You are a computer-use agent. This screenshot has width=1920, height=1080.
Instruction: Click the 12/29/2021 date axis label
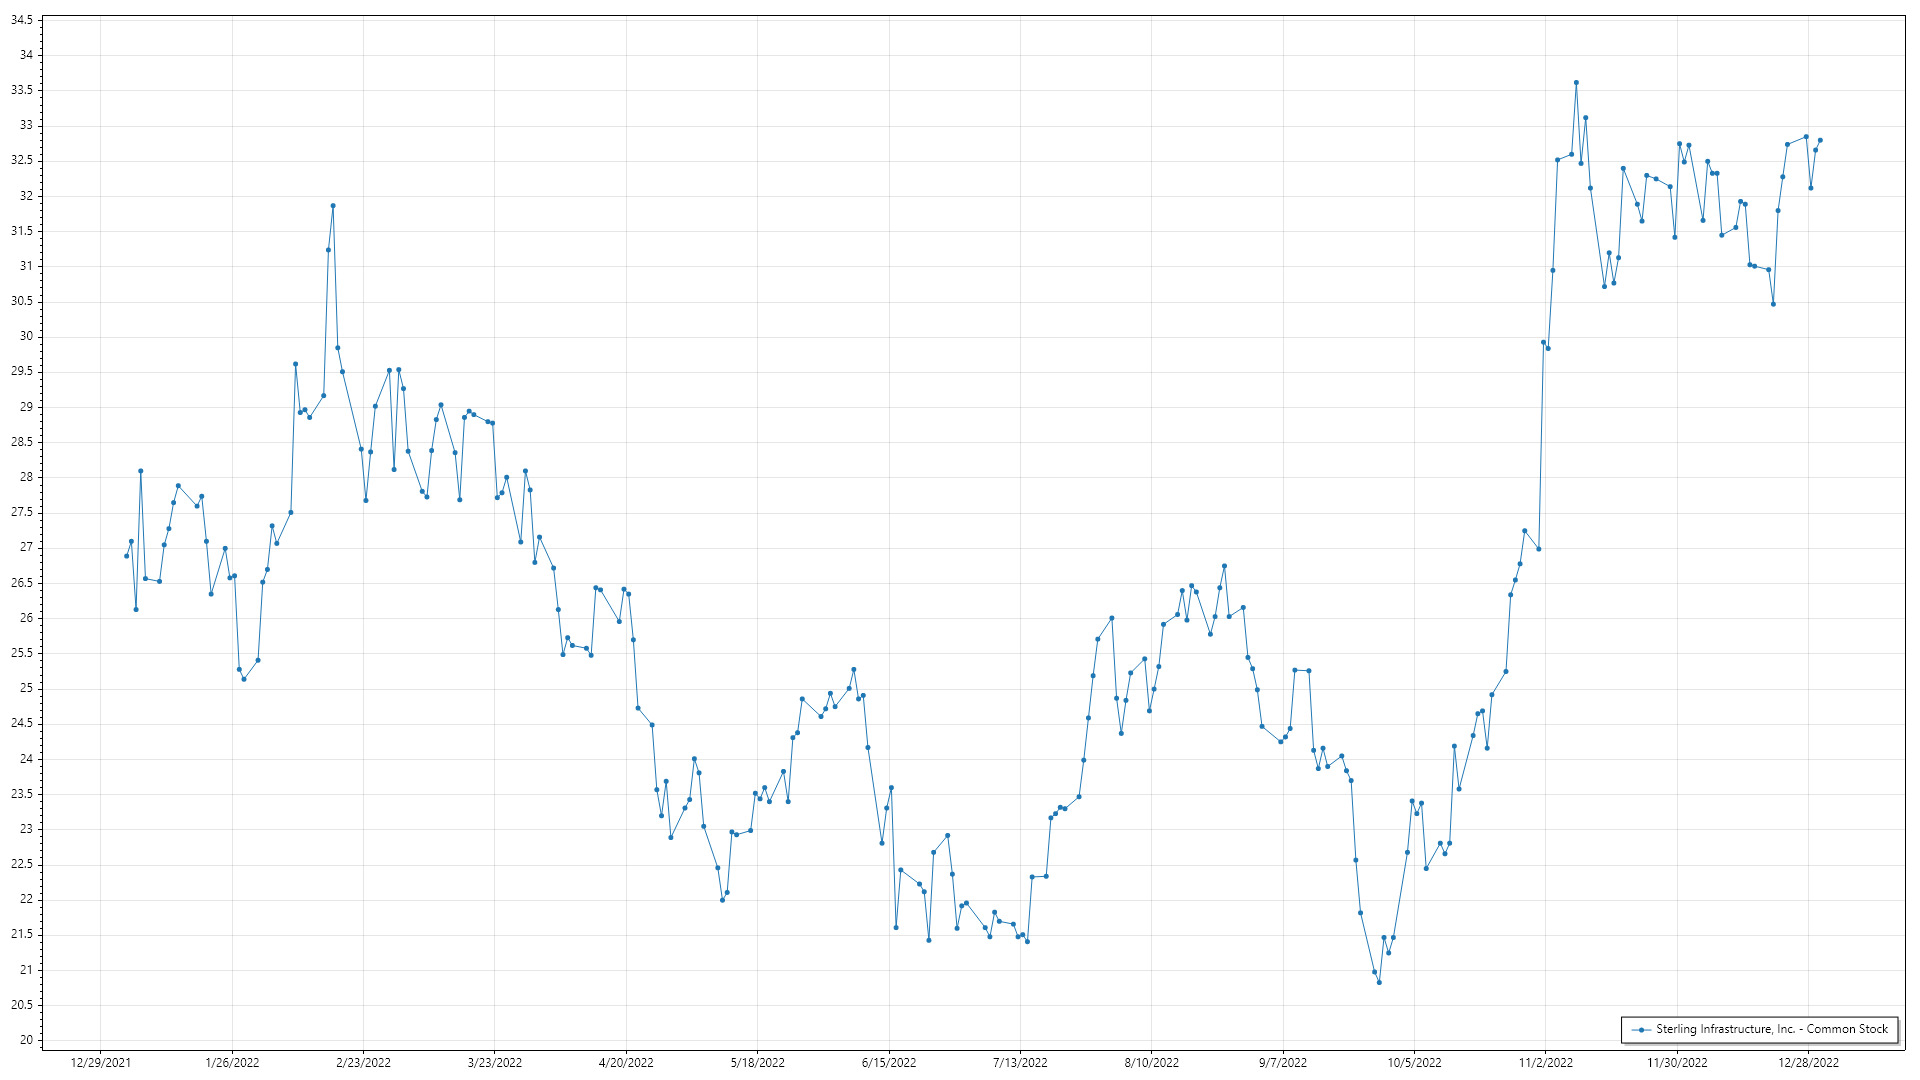[x=100, y=1062]
